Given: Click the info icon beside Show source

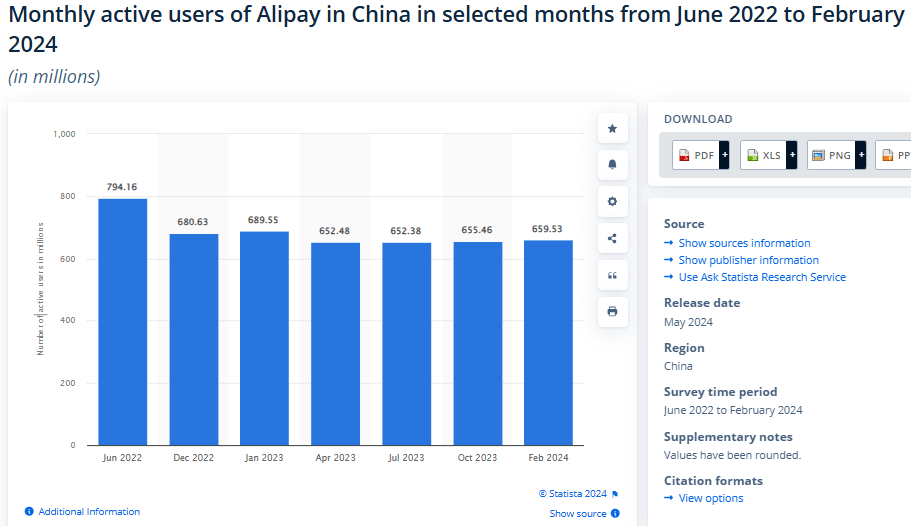Looking at the screenshot, I should [x=615, y=513].
